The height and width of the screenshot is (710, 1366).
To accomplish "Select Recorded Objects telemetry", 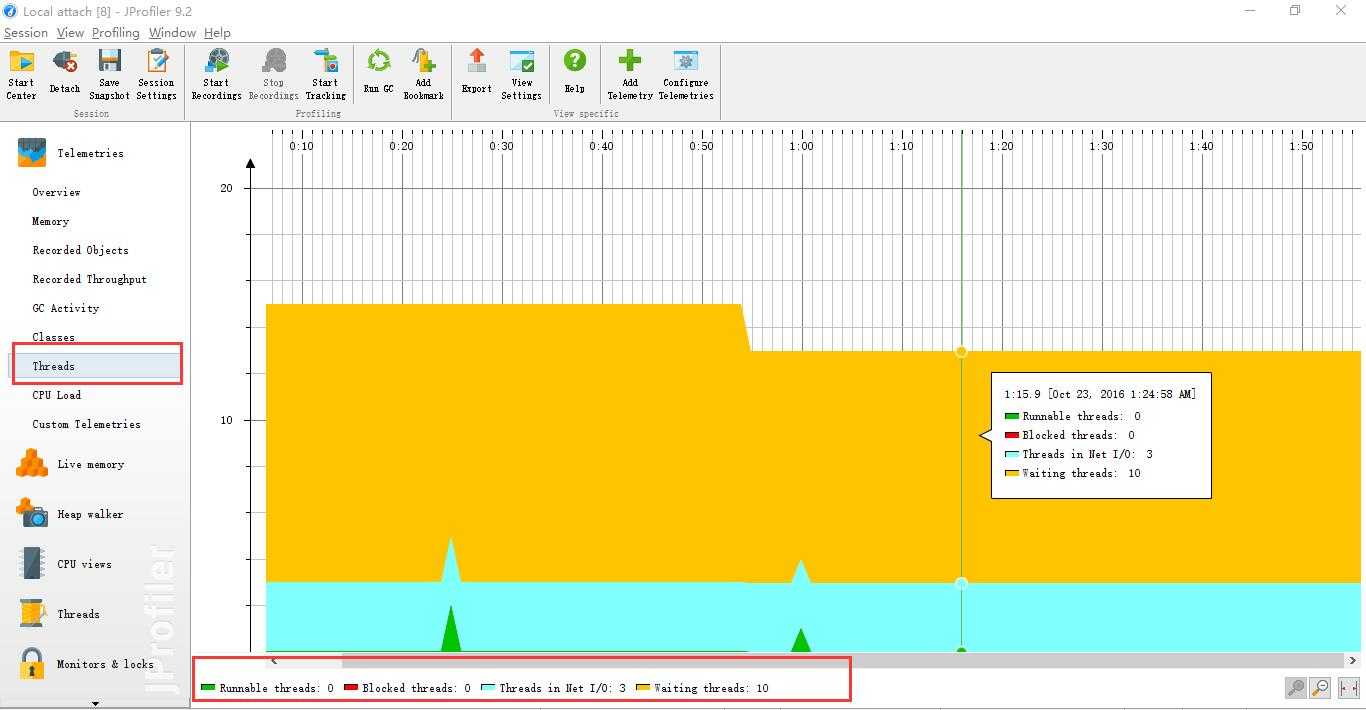I will pos(80,250).
